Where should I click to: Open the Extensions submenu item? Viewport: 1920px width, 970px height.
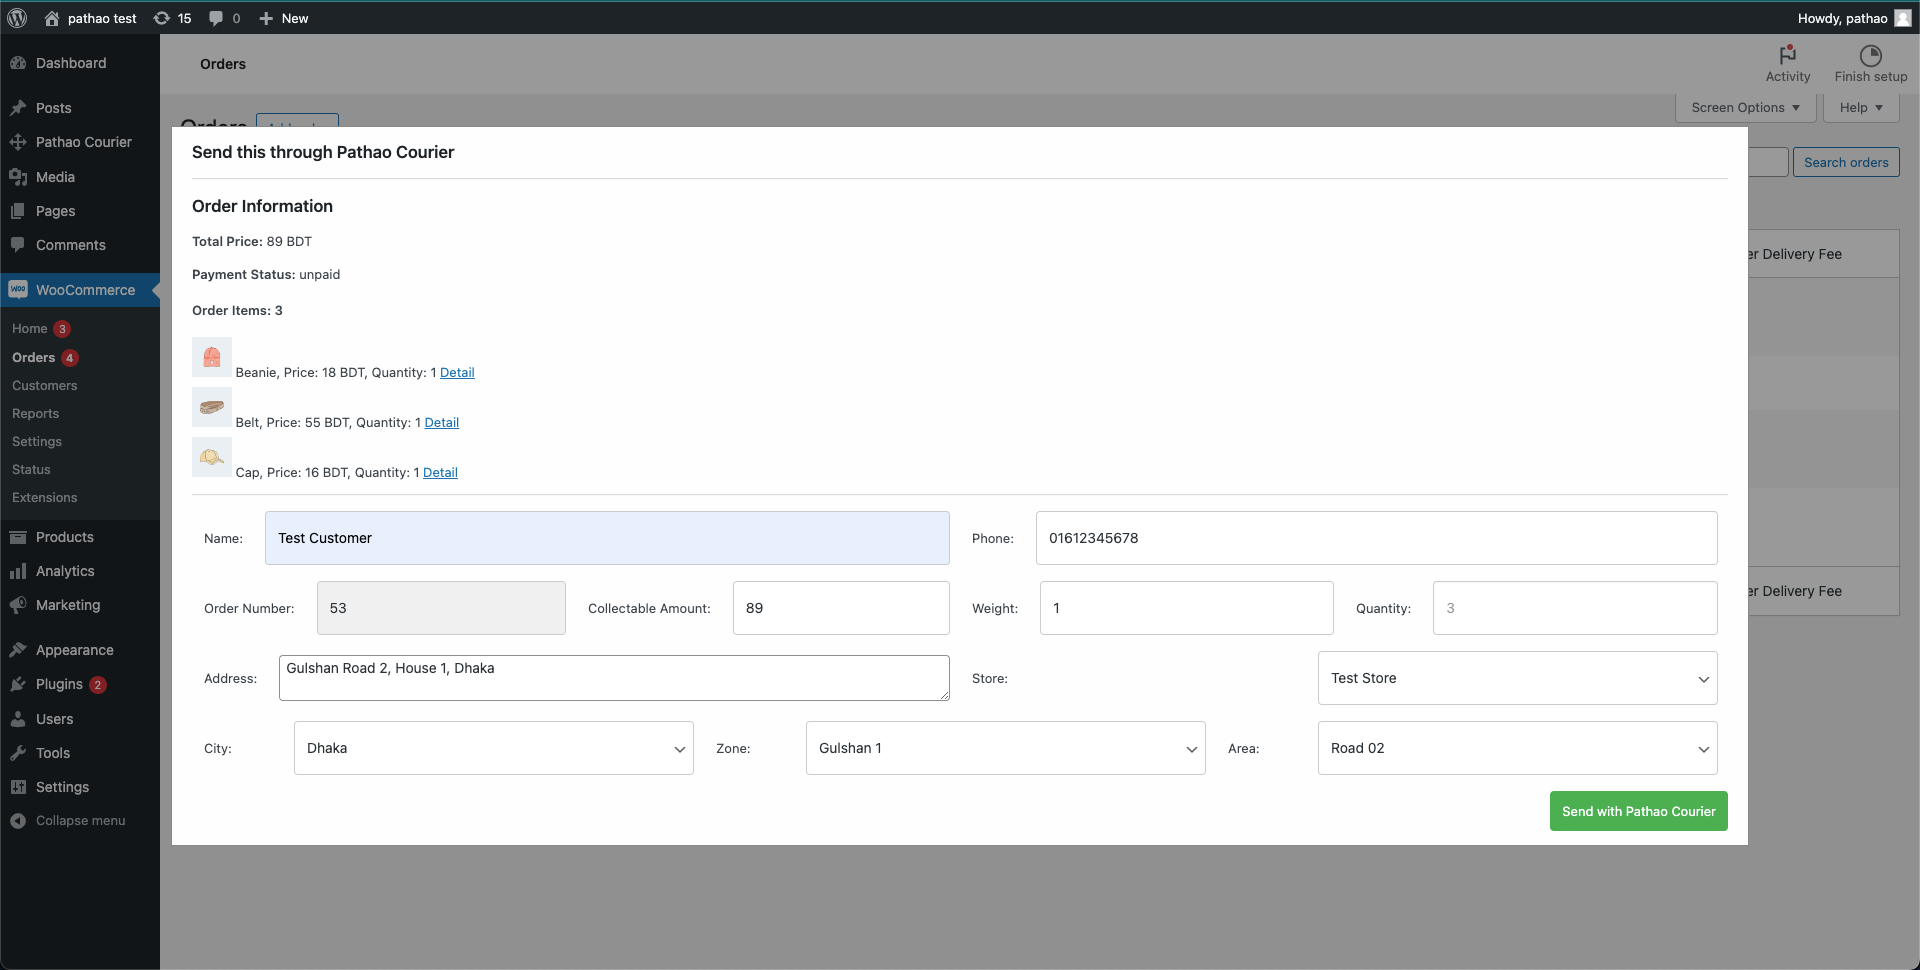[44, 497]
